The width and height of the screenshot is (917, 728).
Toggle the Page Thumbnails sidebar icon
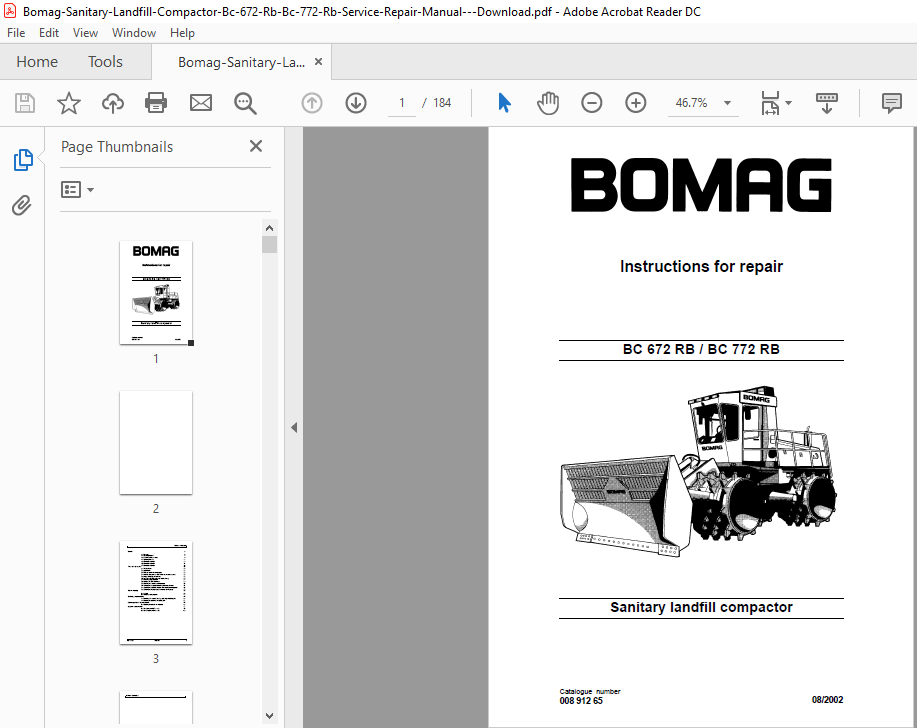[23, 160]
